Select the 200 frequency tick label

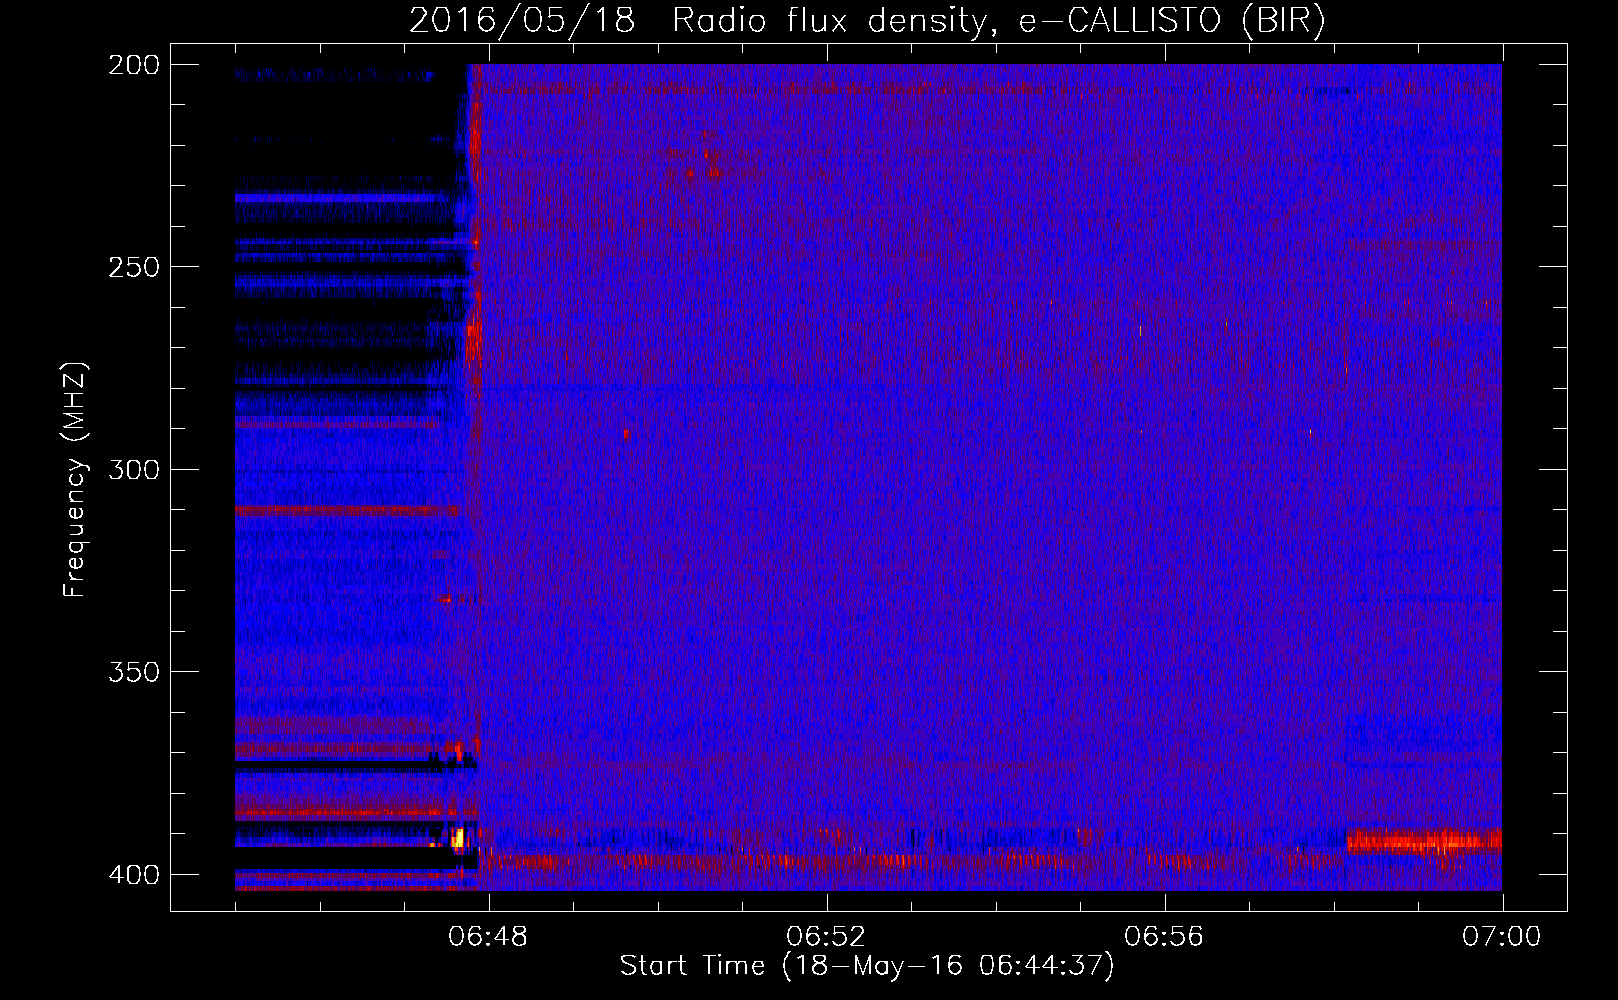point(134,65)
